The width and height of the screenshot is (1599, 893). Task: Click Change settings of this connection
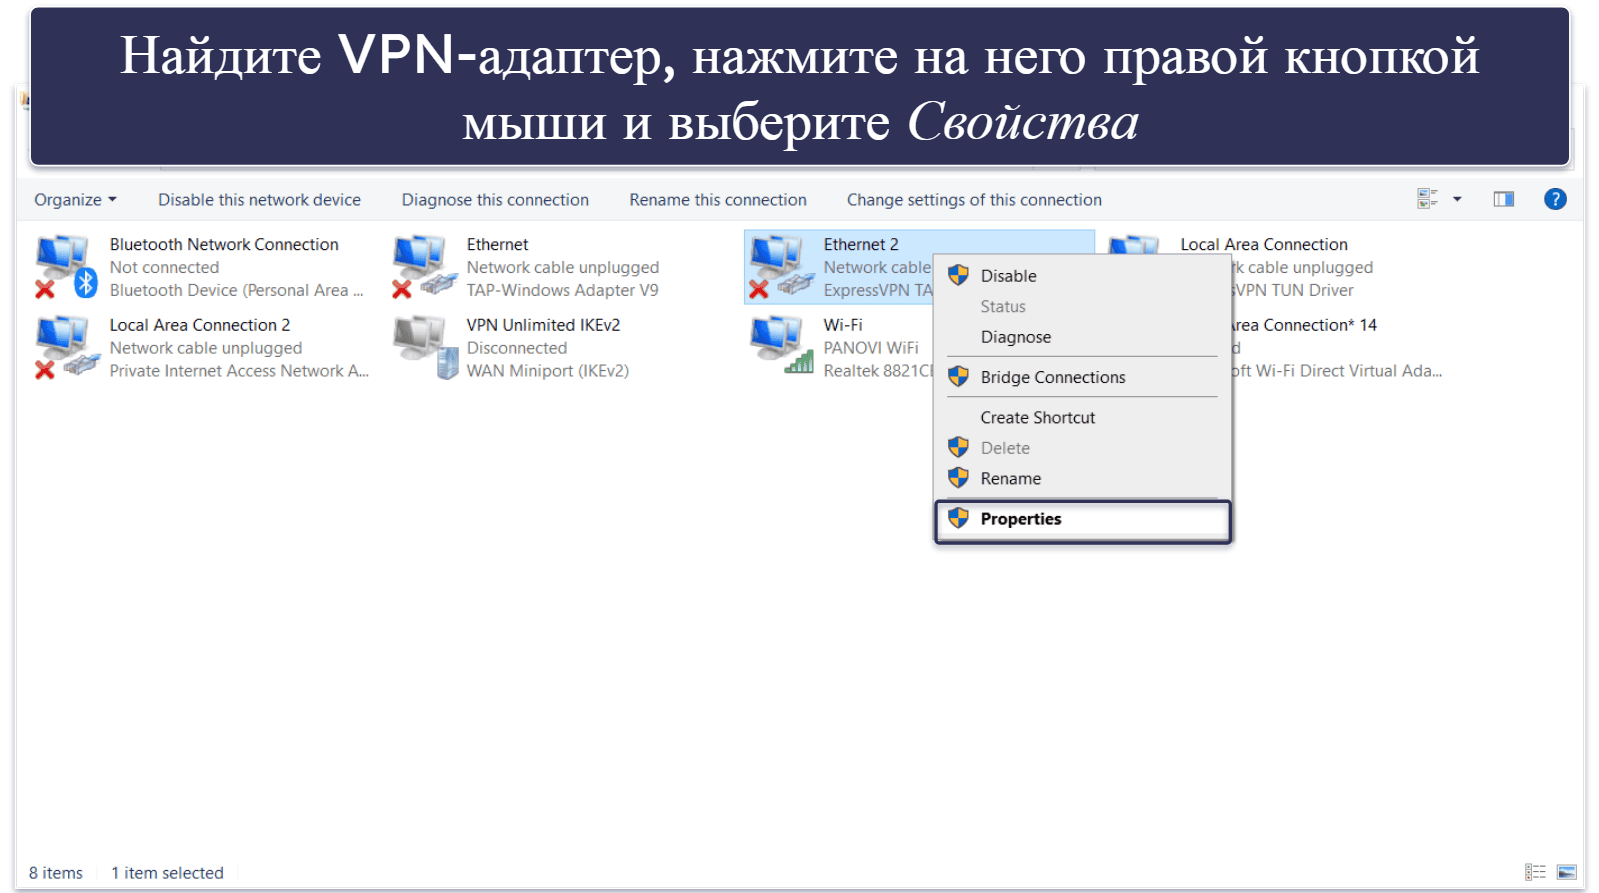[x=974, y=200]
